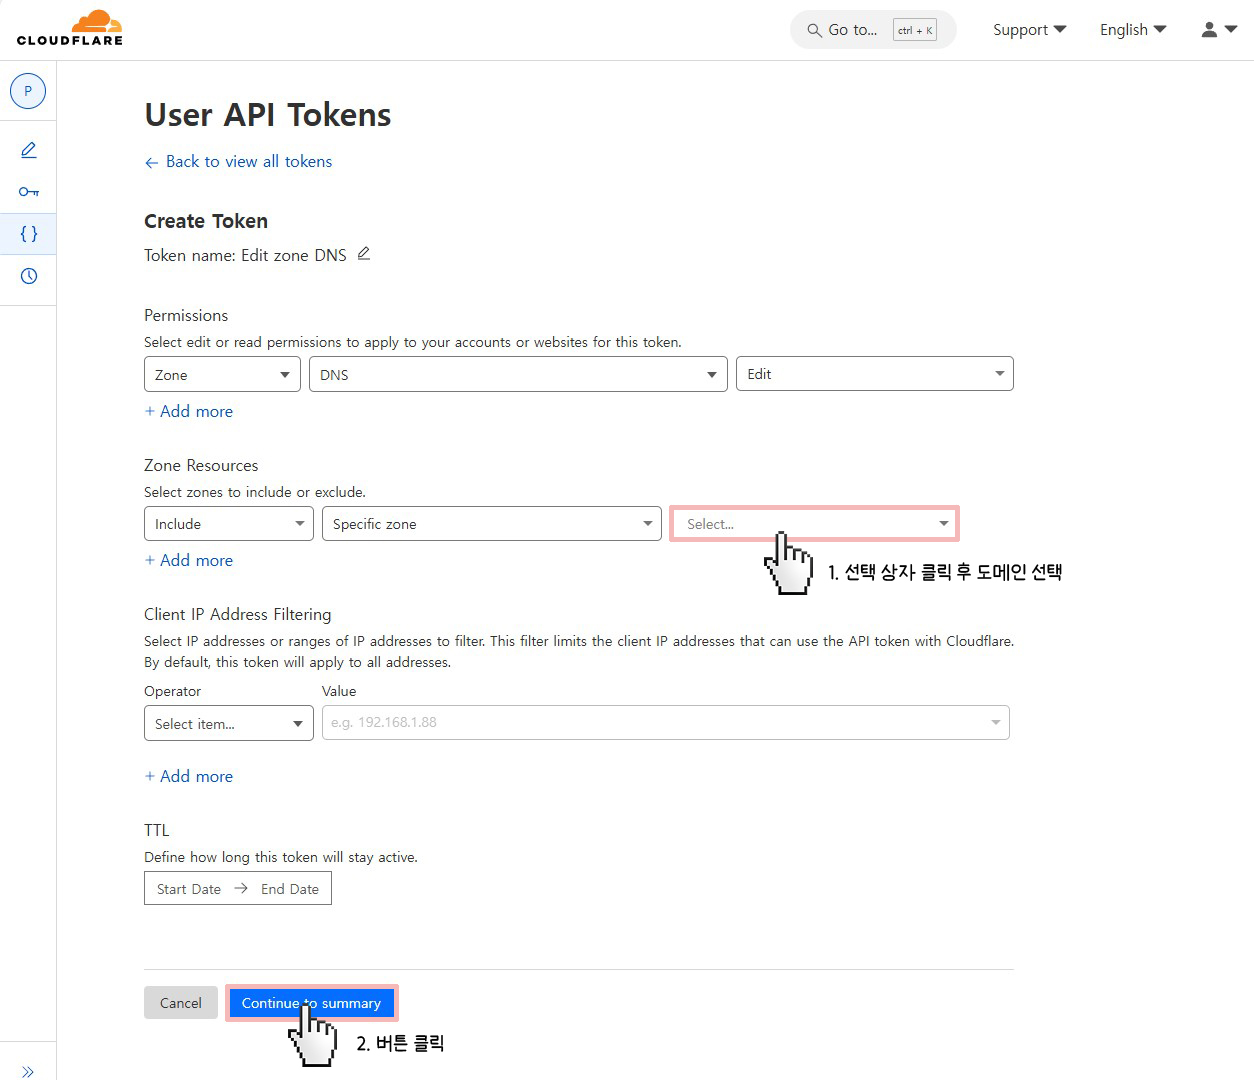Click the search magnifier icon in Go to
This screenshot has width=1254, height=1080.
coord(814,30)
